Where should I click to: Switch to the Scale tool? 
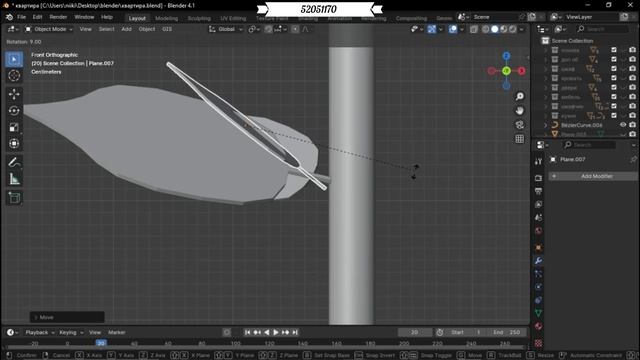click(14, 127)
